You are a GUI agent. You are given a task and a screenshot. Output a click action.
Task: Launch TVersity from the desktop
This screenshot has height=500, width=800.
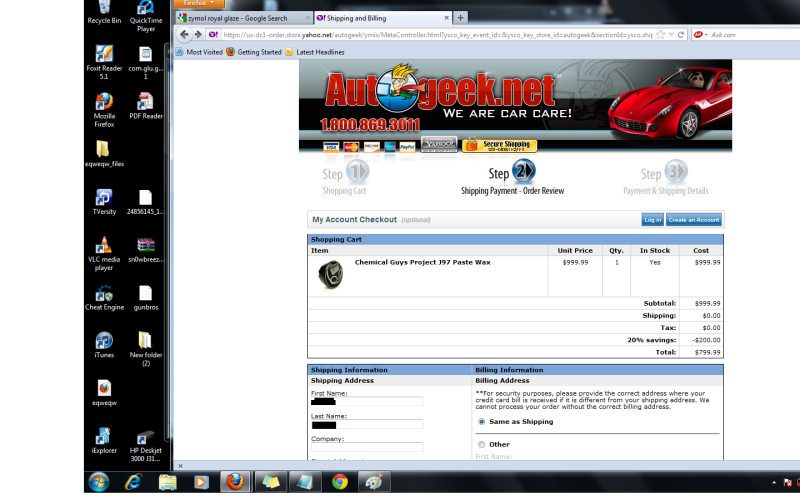(104, 202)
